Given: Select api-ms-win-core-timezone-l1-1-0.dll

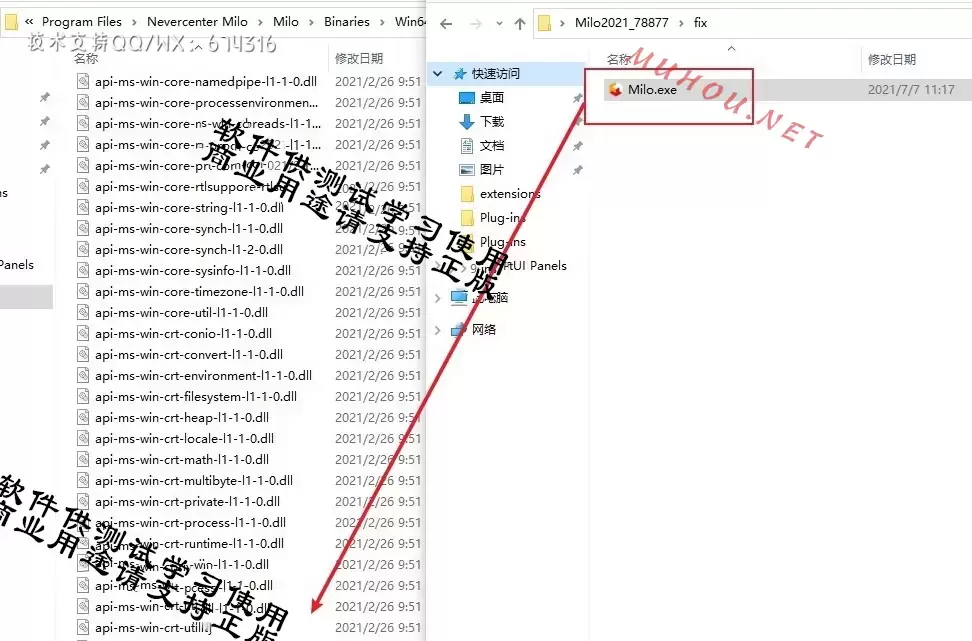Looking at the screenshot, I should (200, 291).
